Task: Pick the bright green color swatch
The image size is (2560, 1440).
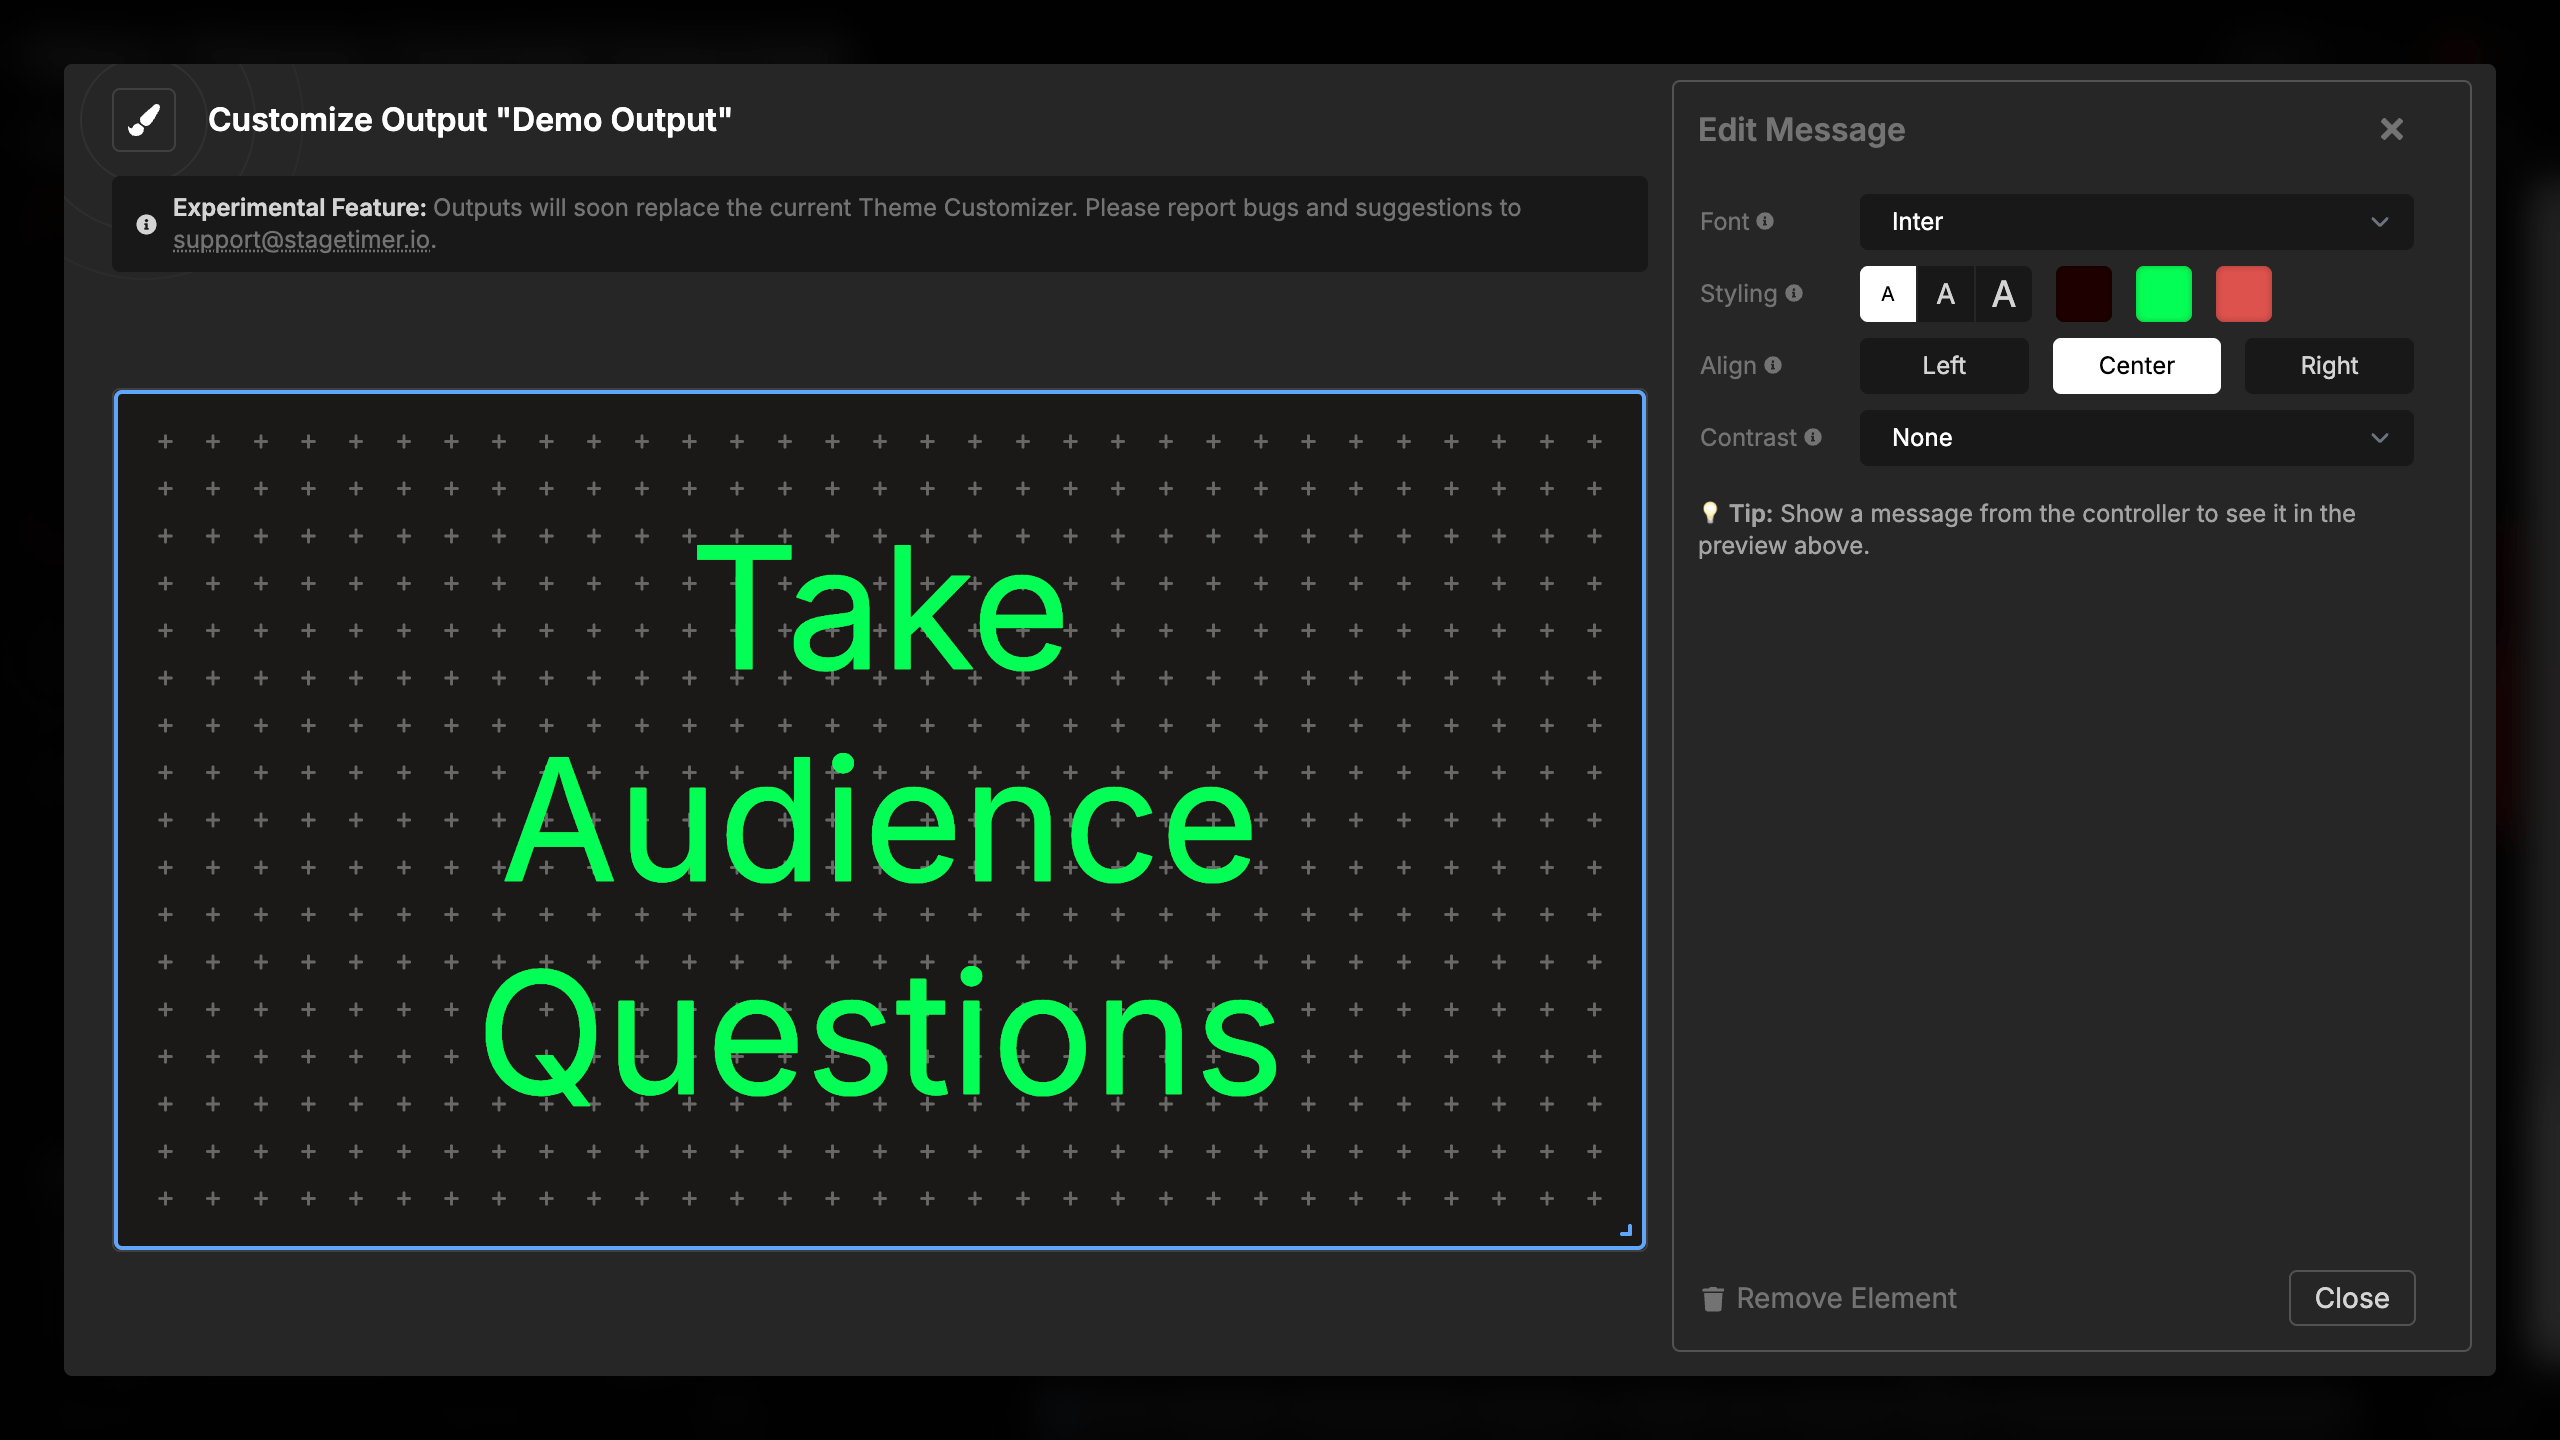Action: pyautogui.click(x=2163, y=294)
